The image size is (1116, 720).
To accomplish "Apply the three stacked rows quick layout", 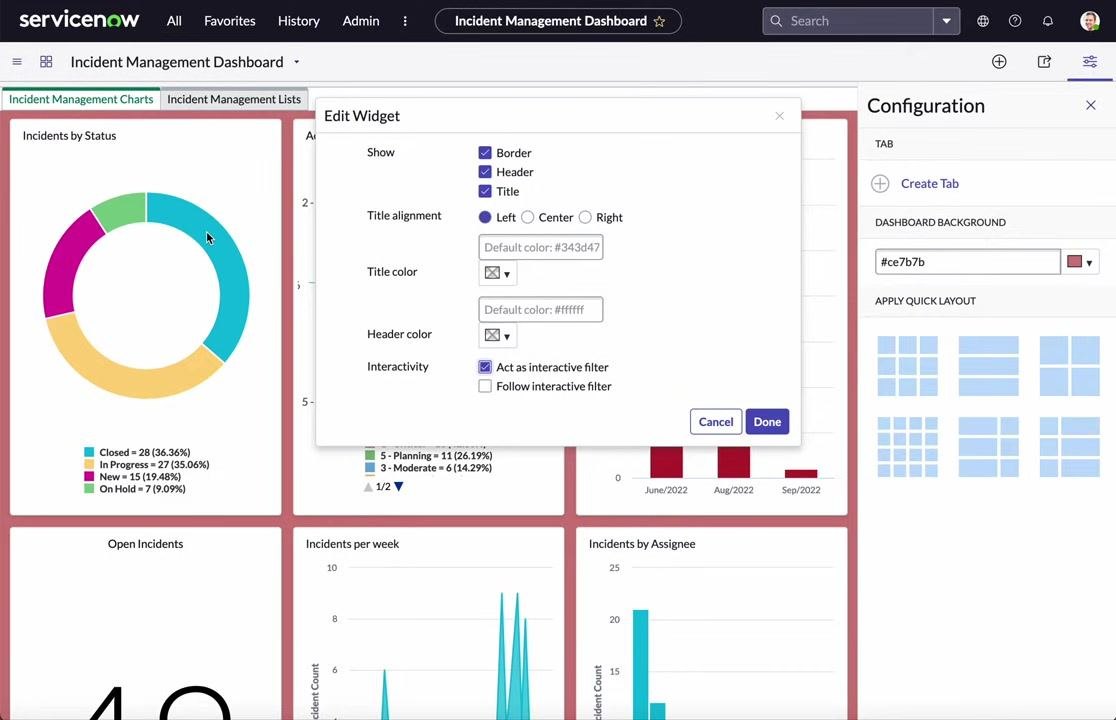I will (x=989, y=366).
